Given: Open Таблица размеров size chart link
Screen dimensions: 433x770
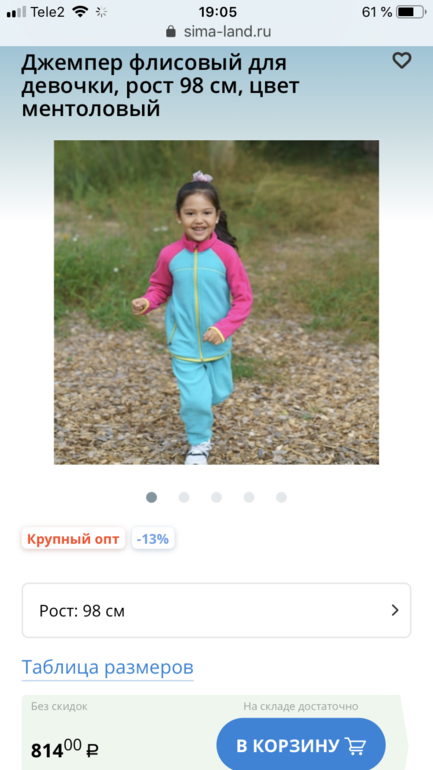Looking at the screenshot, I should 108,667.
